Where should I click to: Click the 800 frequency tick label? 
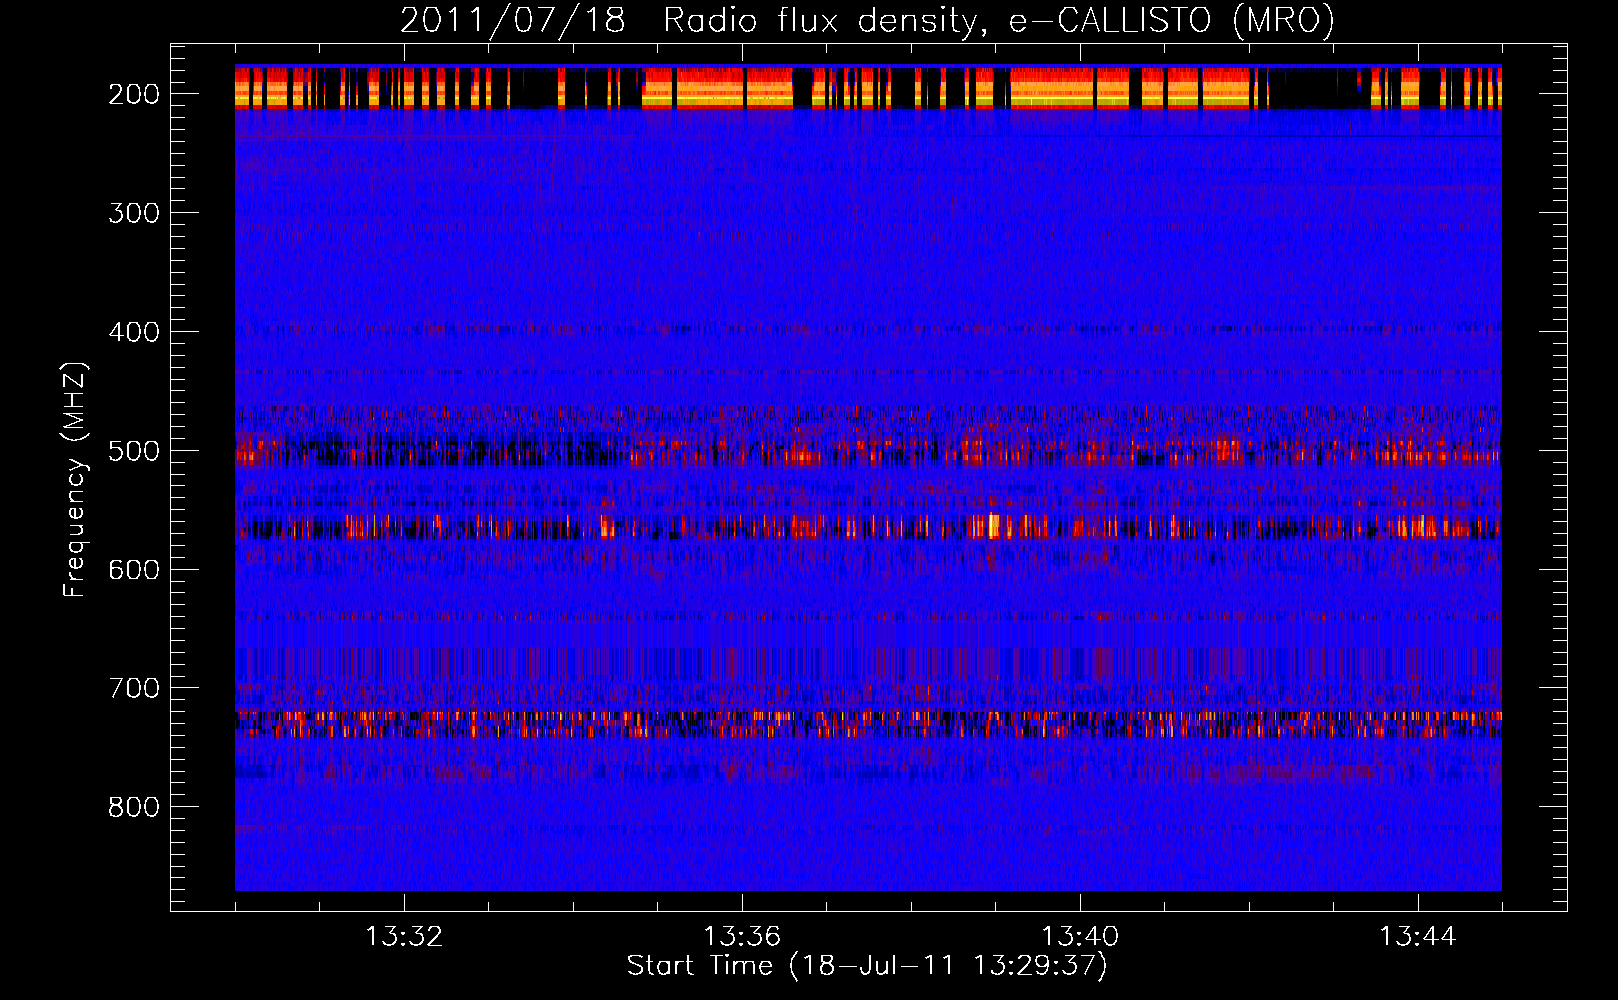click(134, 808)
